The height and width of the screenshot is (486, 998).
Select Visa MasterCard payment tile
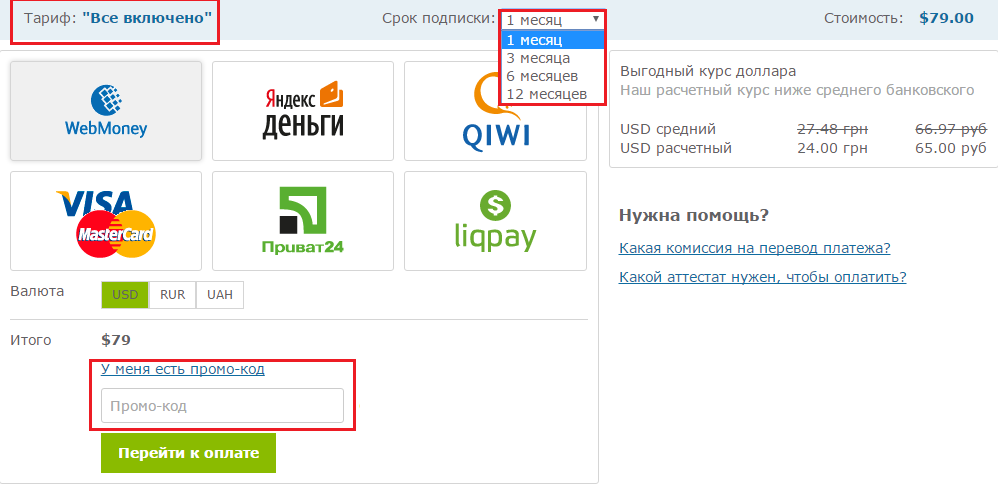click(x=106, y=221)
